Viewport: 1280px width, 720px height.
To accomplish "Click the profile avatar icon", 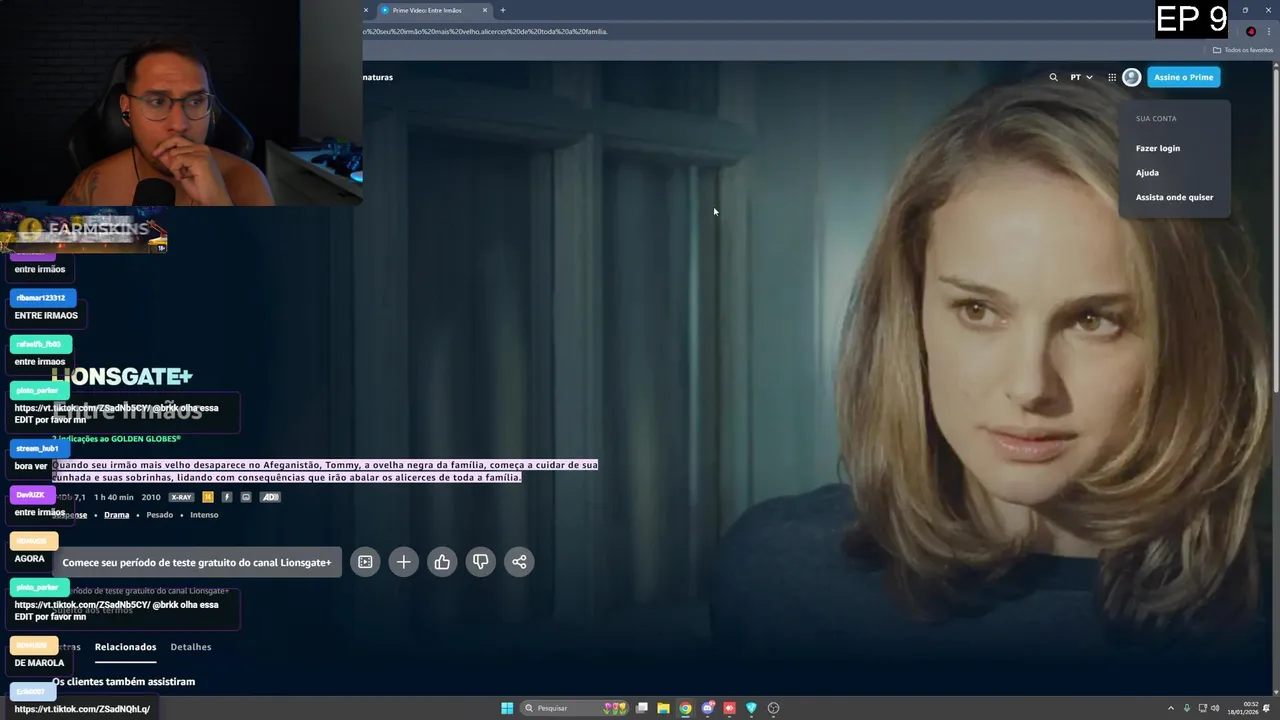I will point(1131,77).
